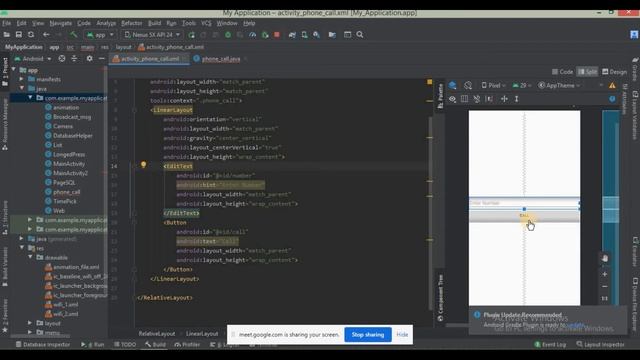Click the warning triangle in design toolbar
Image resolution: width=640 pixels, height=360 pixels.
pos(612,85)
